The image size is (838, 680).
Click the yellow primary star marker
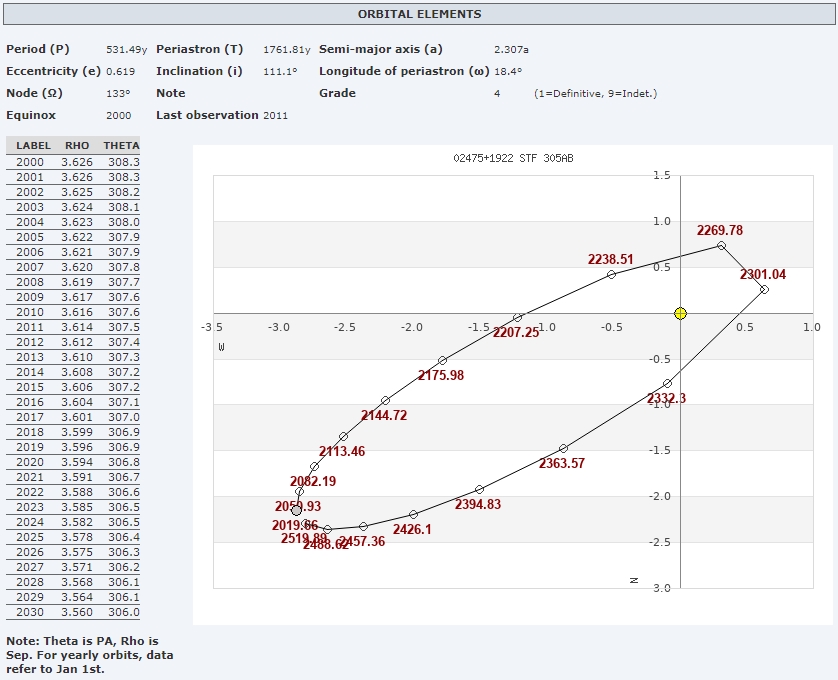pyautogui.click(x=680, y=313)
